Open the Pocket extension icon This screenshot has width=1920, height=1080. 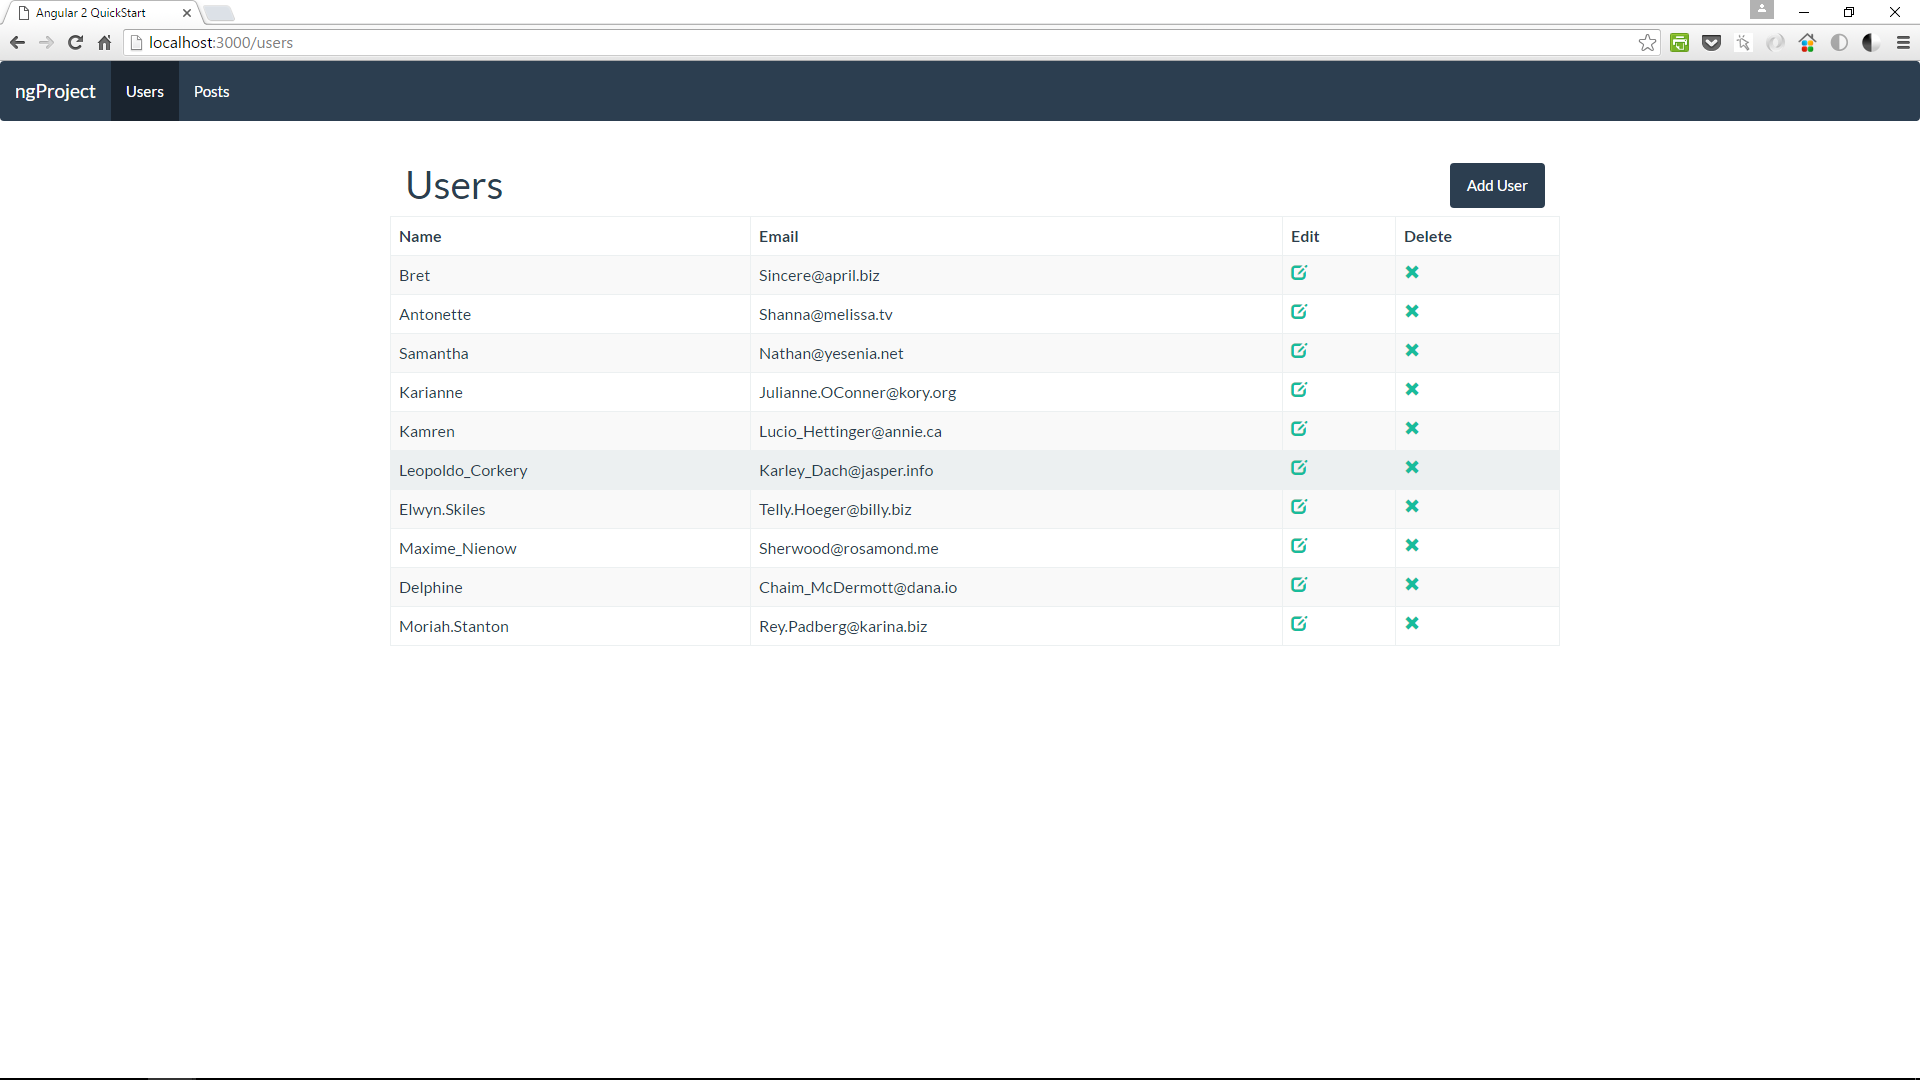pos(1711,42)
